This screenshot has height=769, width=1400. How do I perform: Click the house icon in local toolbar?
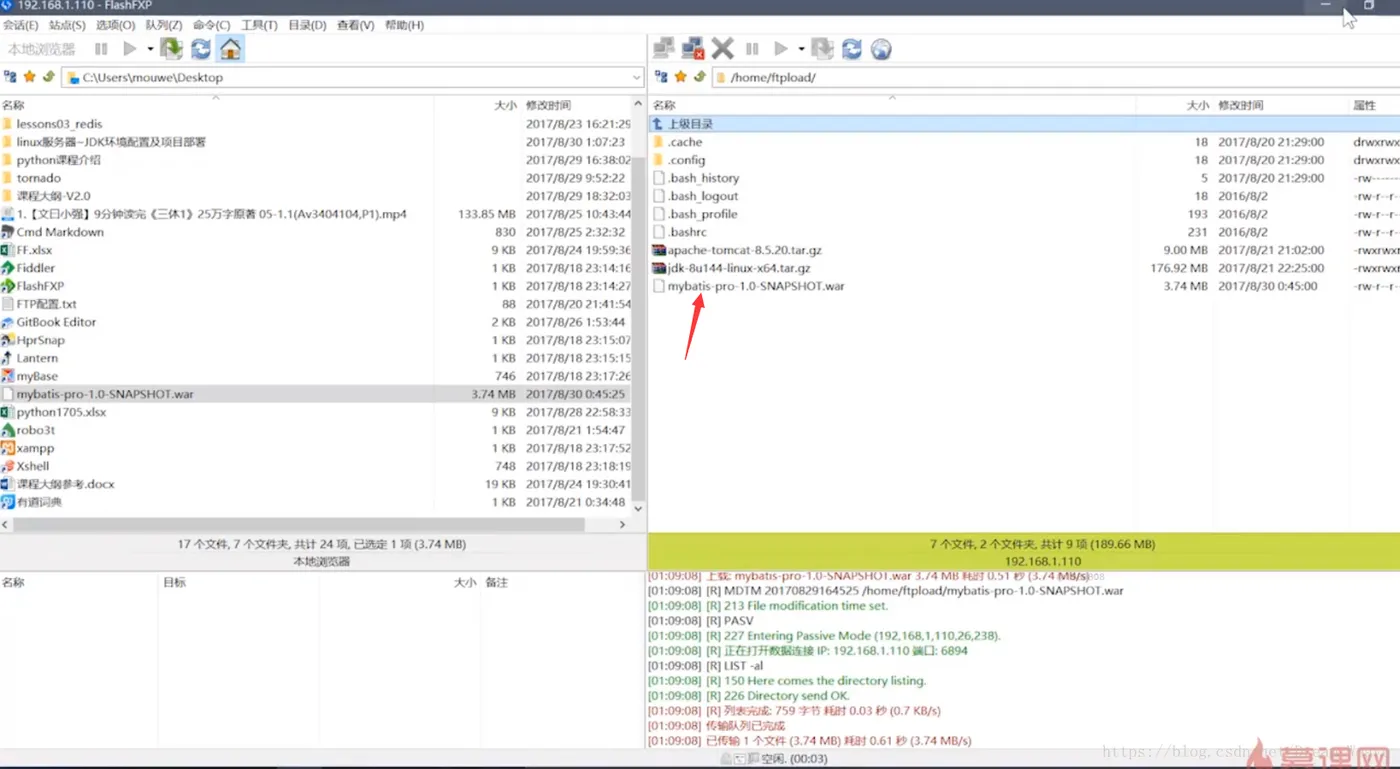[x=230, y=49]
